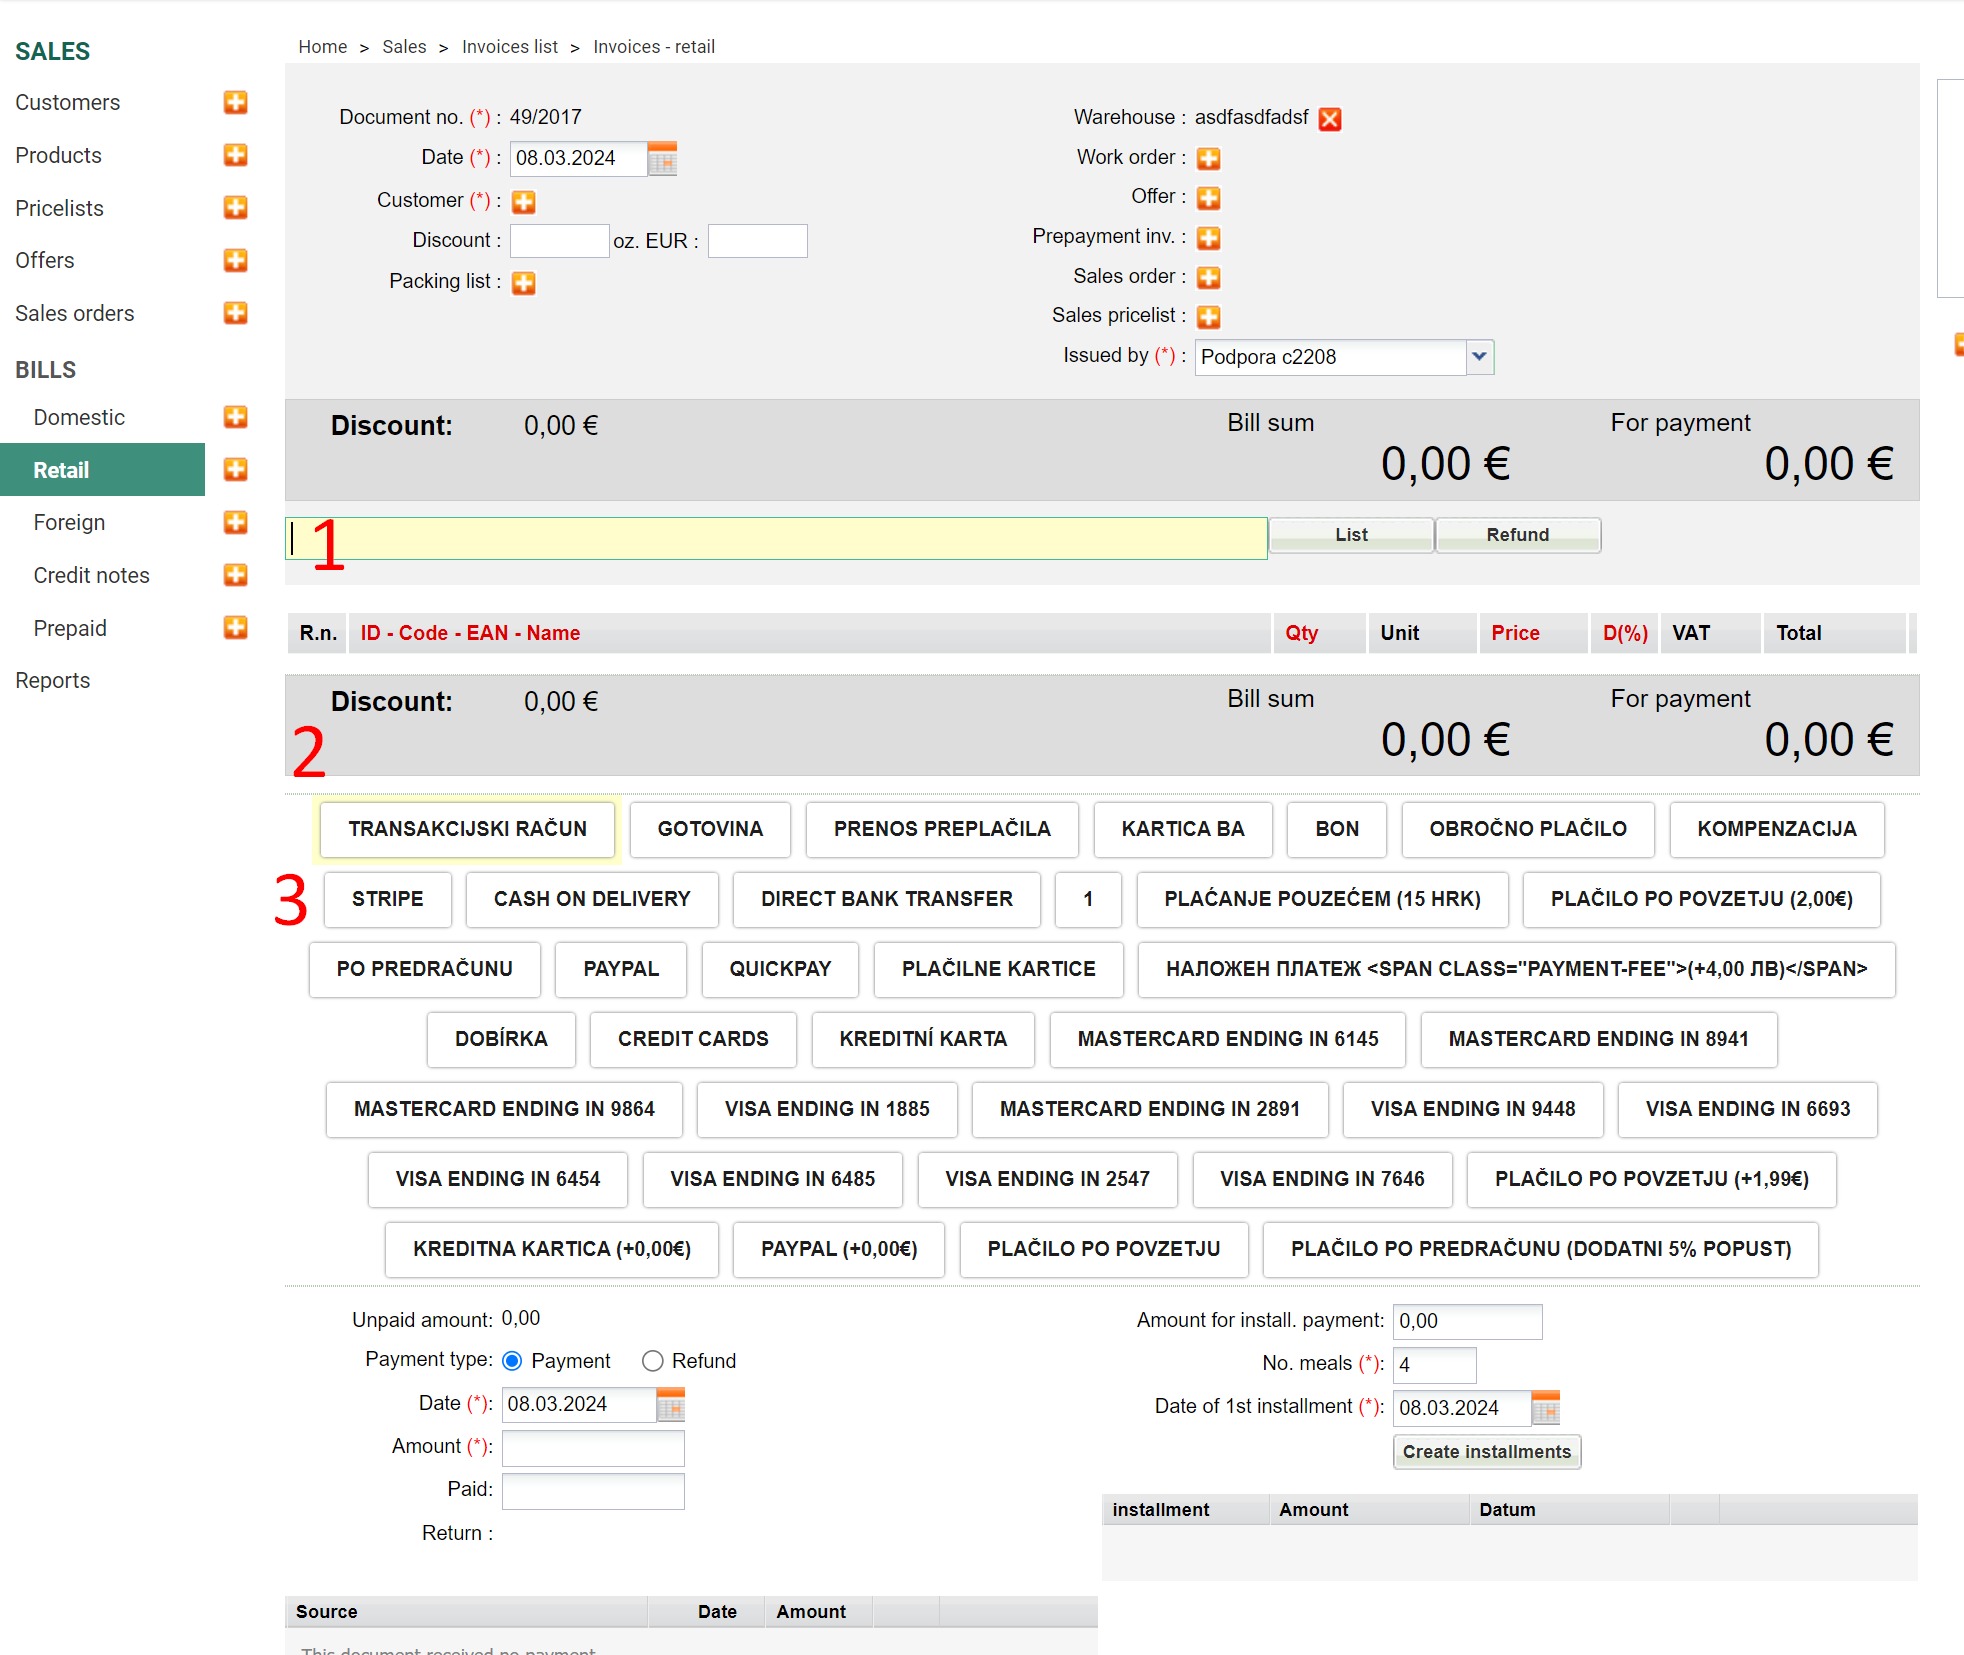The height and width of the screenshot is (1655, 1964).
Task: Click the plus icon beside Offers
Action: tap(236, 260)
